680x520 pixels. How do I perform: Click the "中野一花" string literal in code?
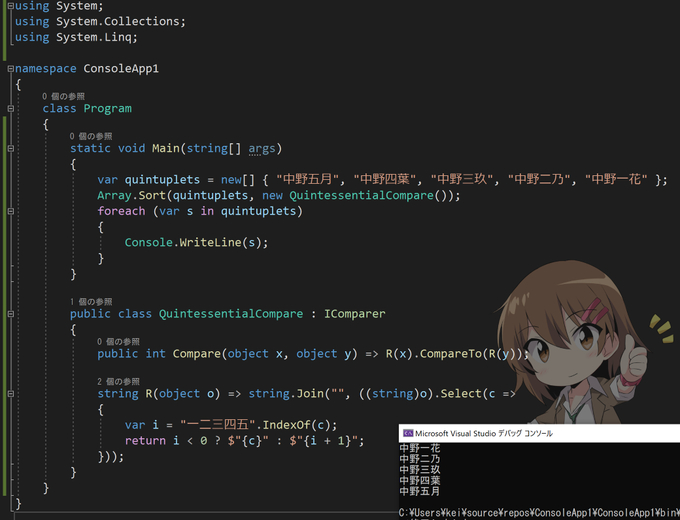pos(616,180)
